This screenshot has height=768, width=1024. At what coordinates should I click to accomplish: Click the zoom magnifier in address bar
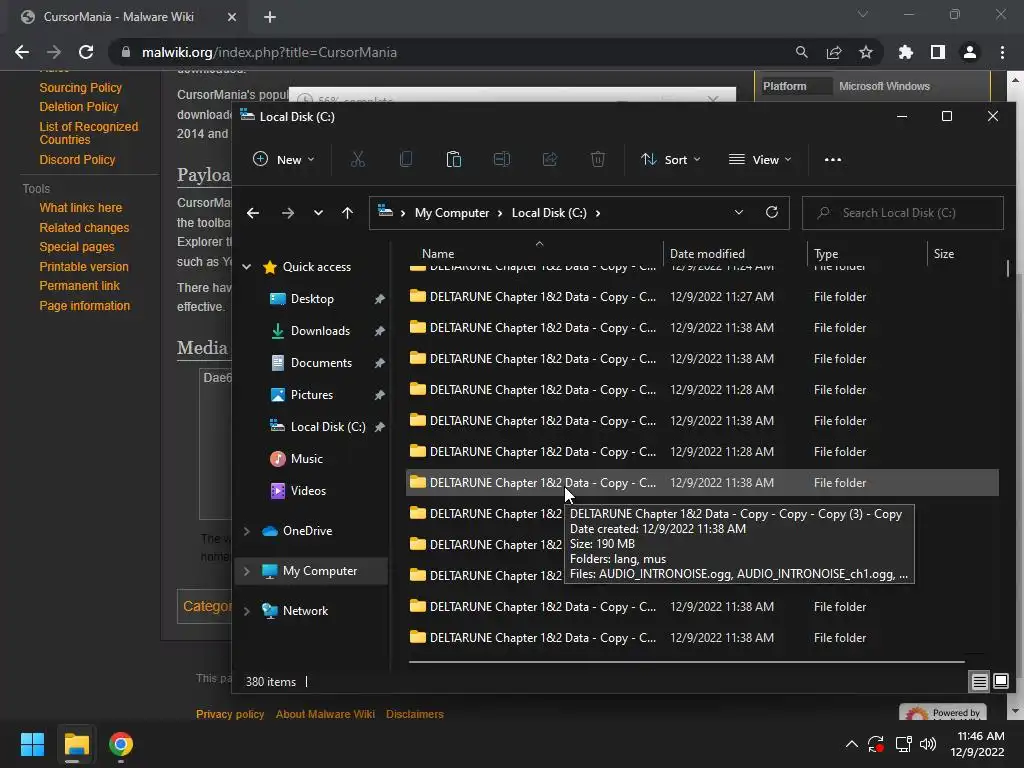[x=802, y=52]
